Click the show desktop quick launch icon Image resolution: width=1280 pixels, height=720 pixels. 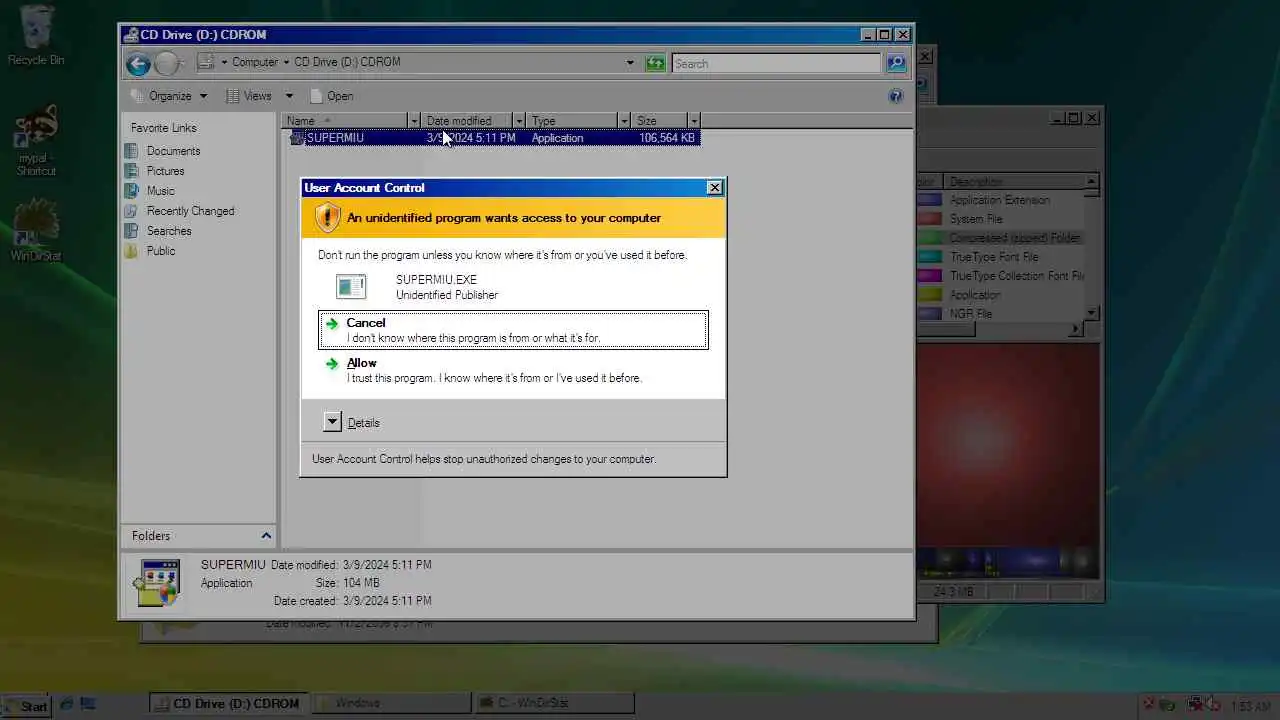87,705
